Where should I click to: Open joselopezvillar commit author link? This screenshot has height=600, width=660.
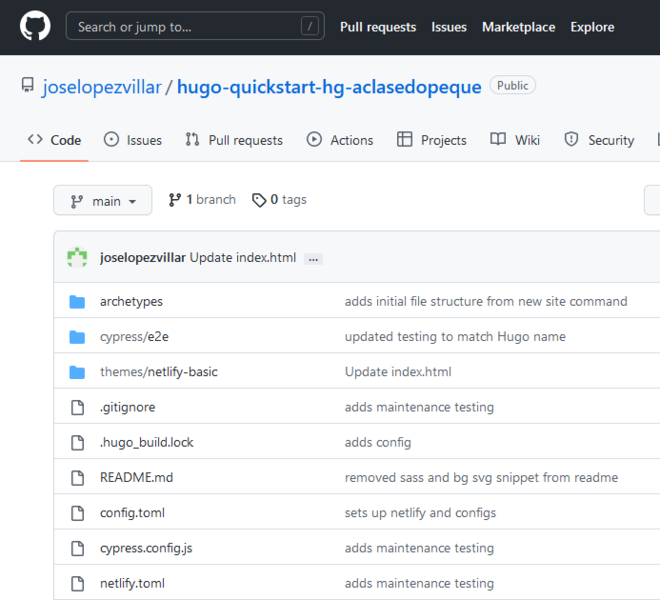[x=143, y=258]
